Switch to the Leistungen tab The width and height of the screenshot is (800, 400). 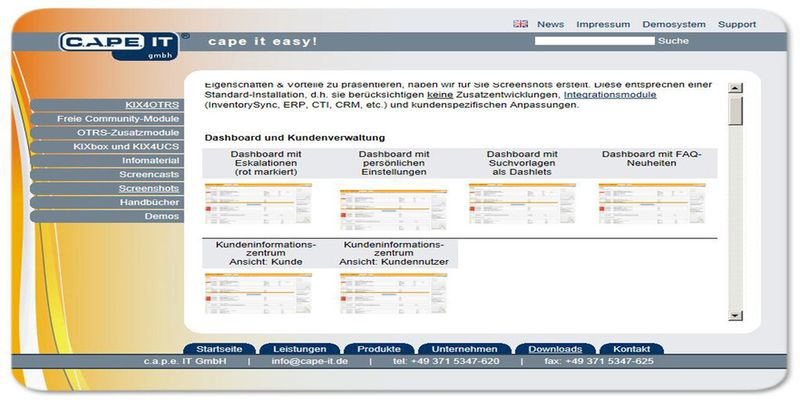pyautogui.click(x=299, y=349)
